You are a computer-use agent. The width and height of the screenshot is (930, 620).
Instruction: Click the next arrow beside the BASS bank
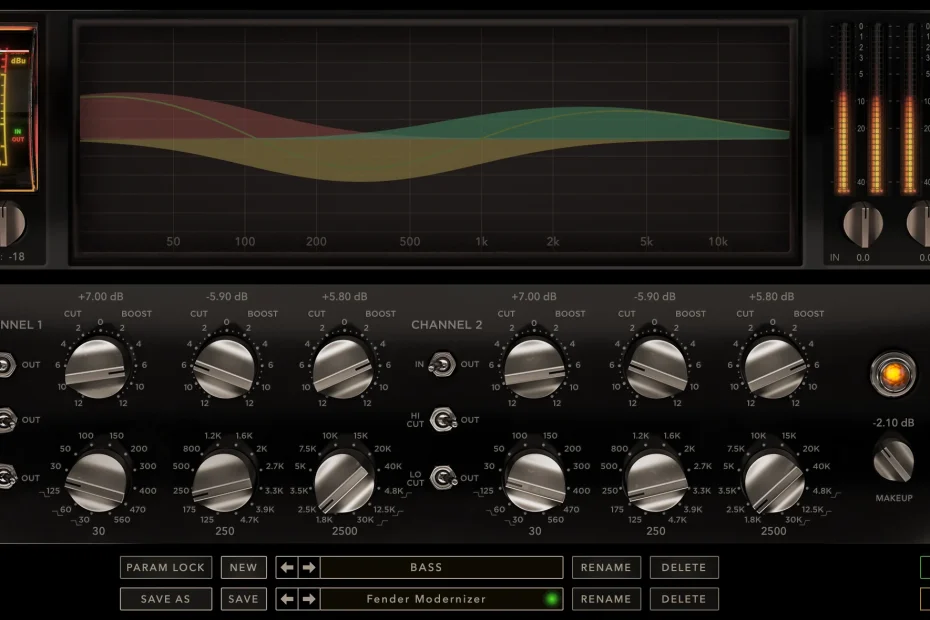point(309,567)
